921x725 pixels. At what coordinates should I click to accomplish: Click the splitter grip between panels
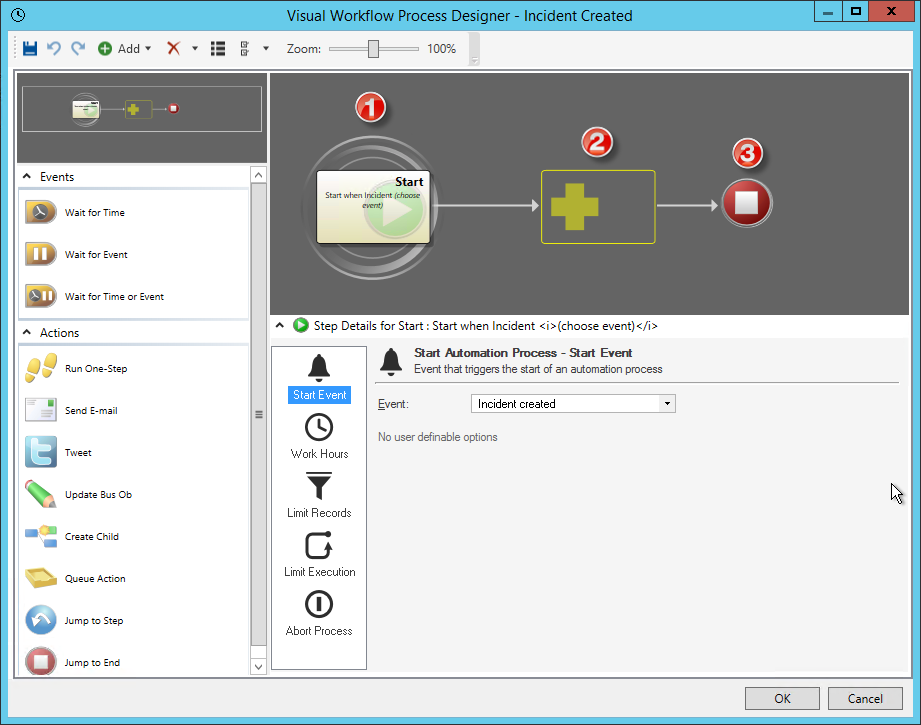[x=258, y=414]
